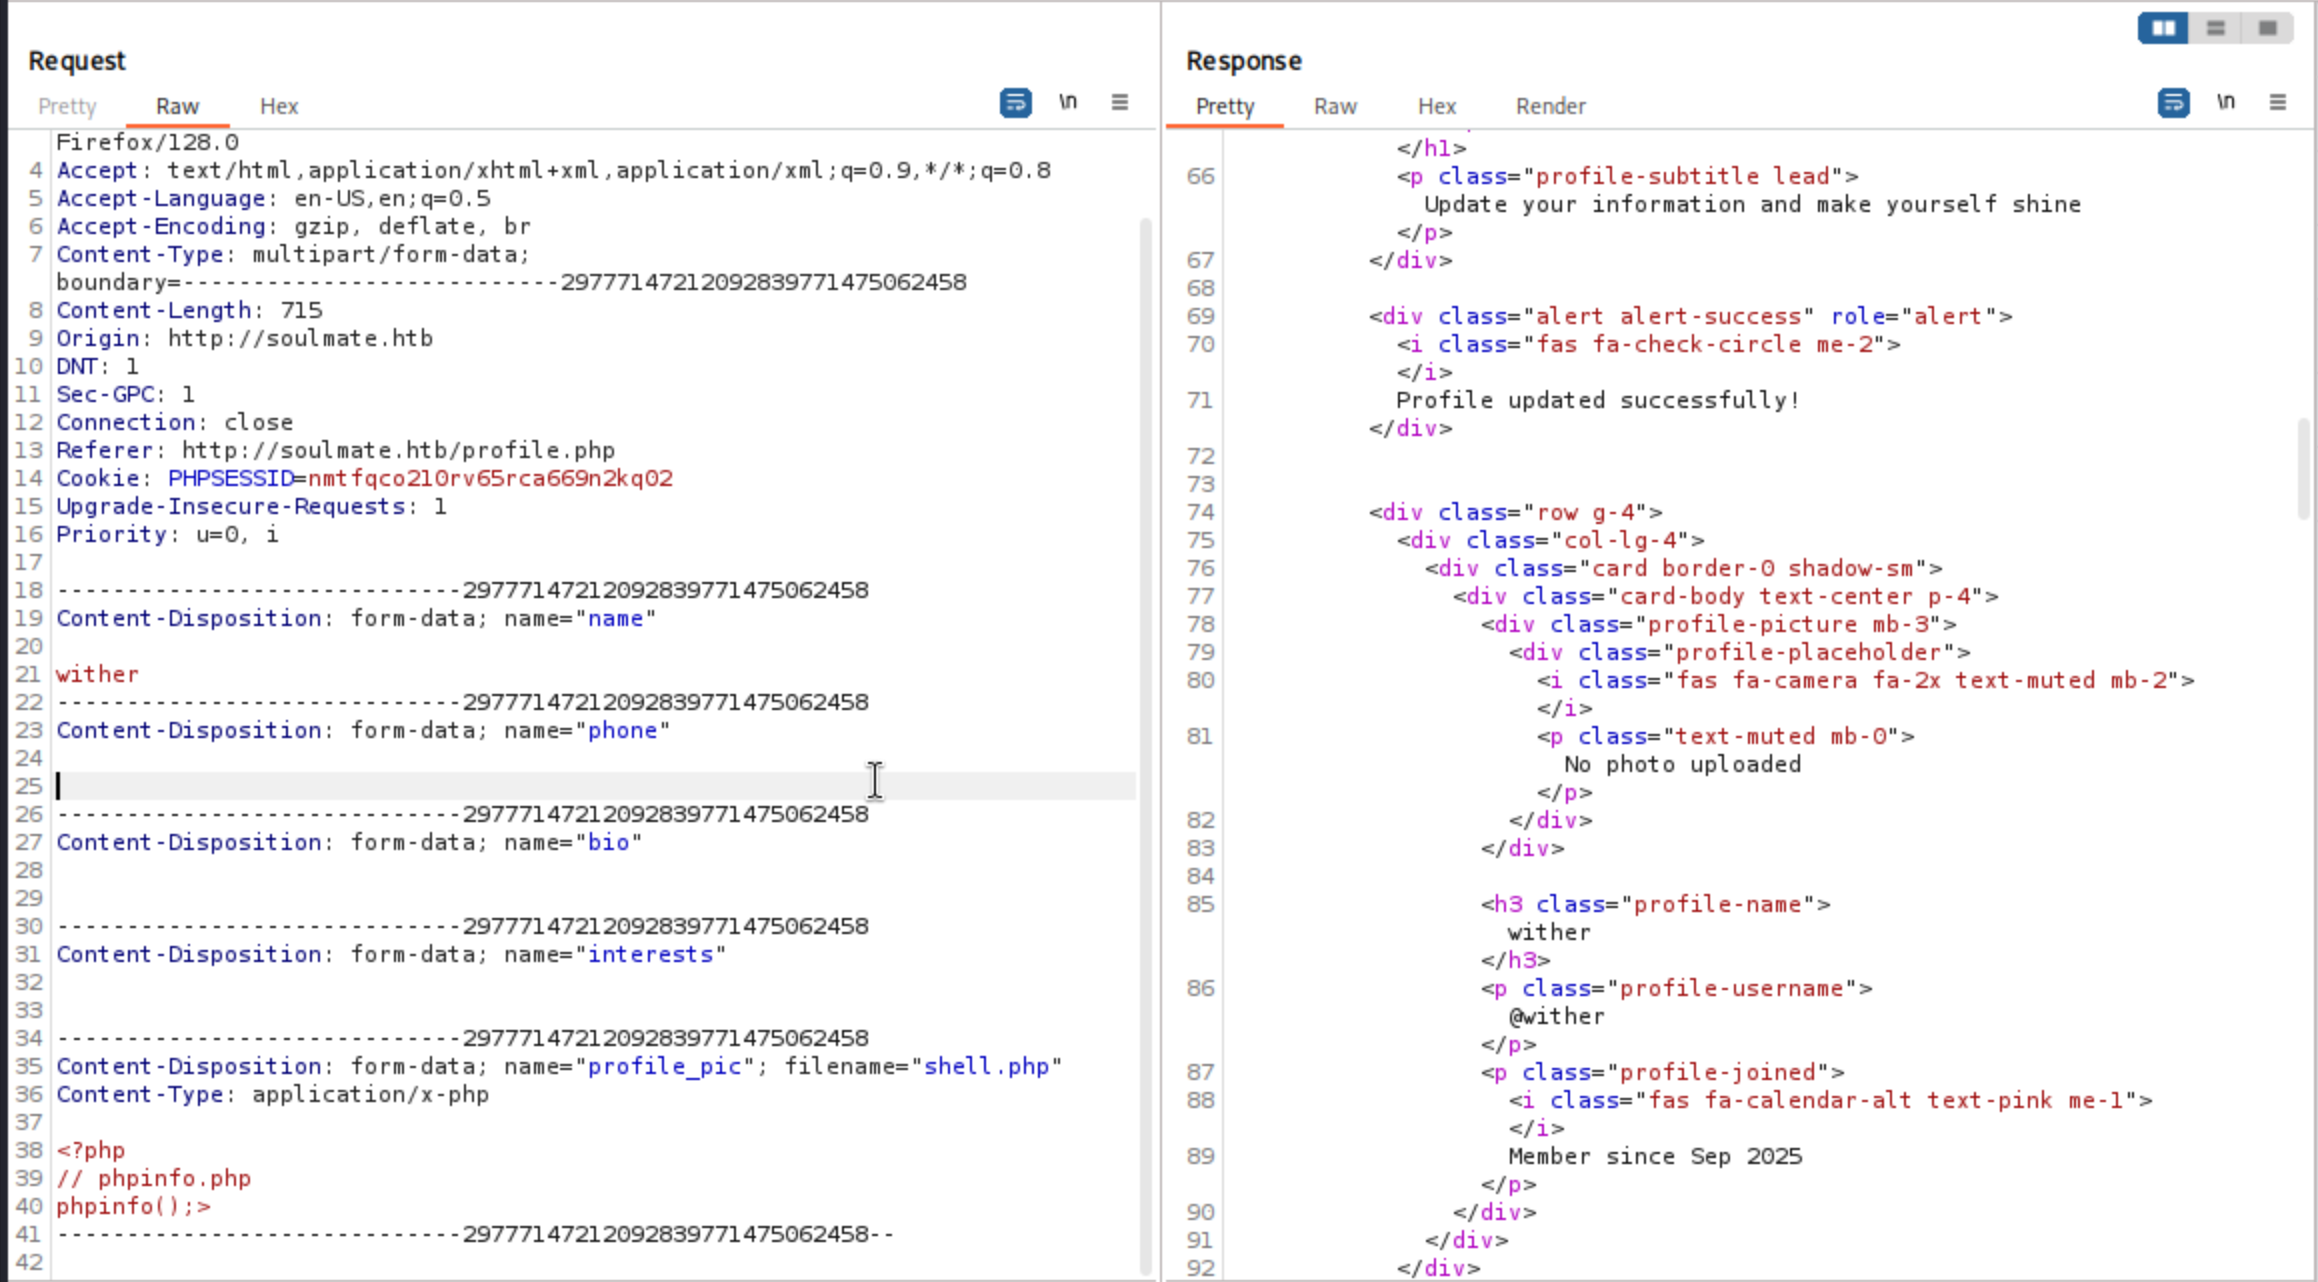The height and width of the screenshot is (1282, 2318).
Task: Show non-printable characters in Response pane
Action: point(2226,103)
